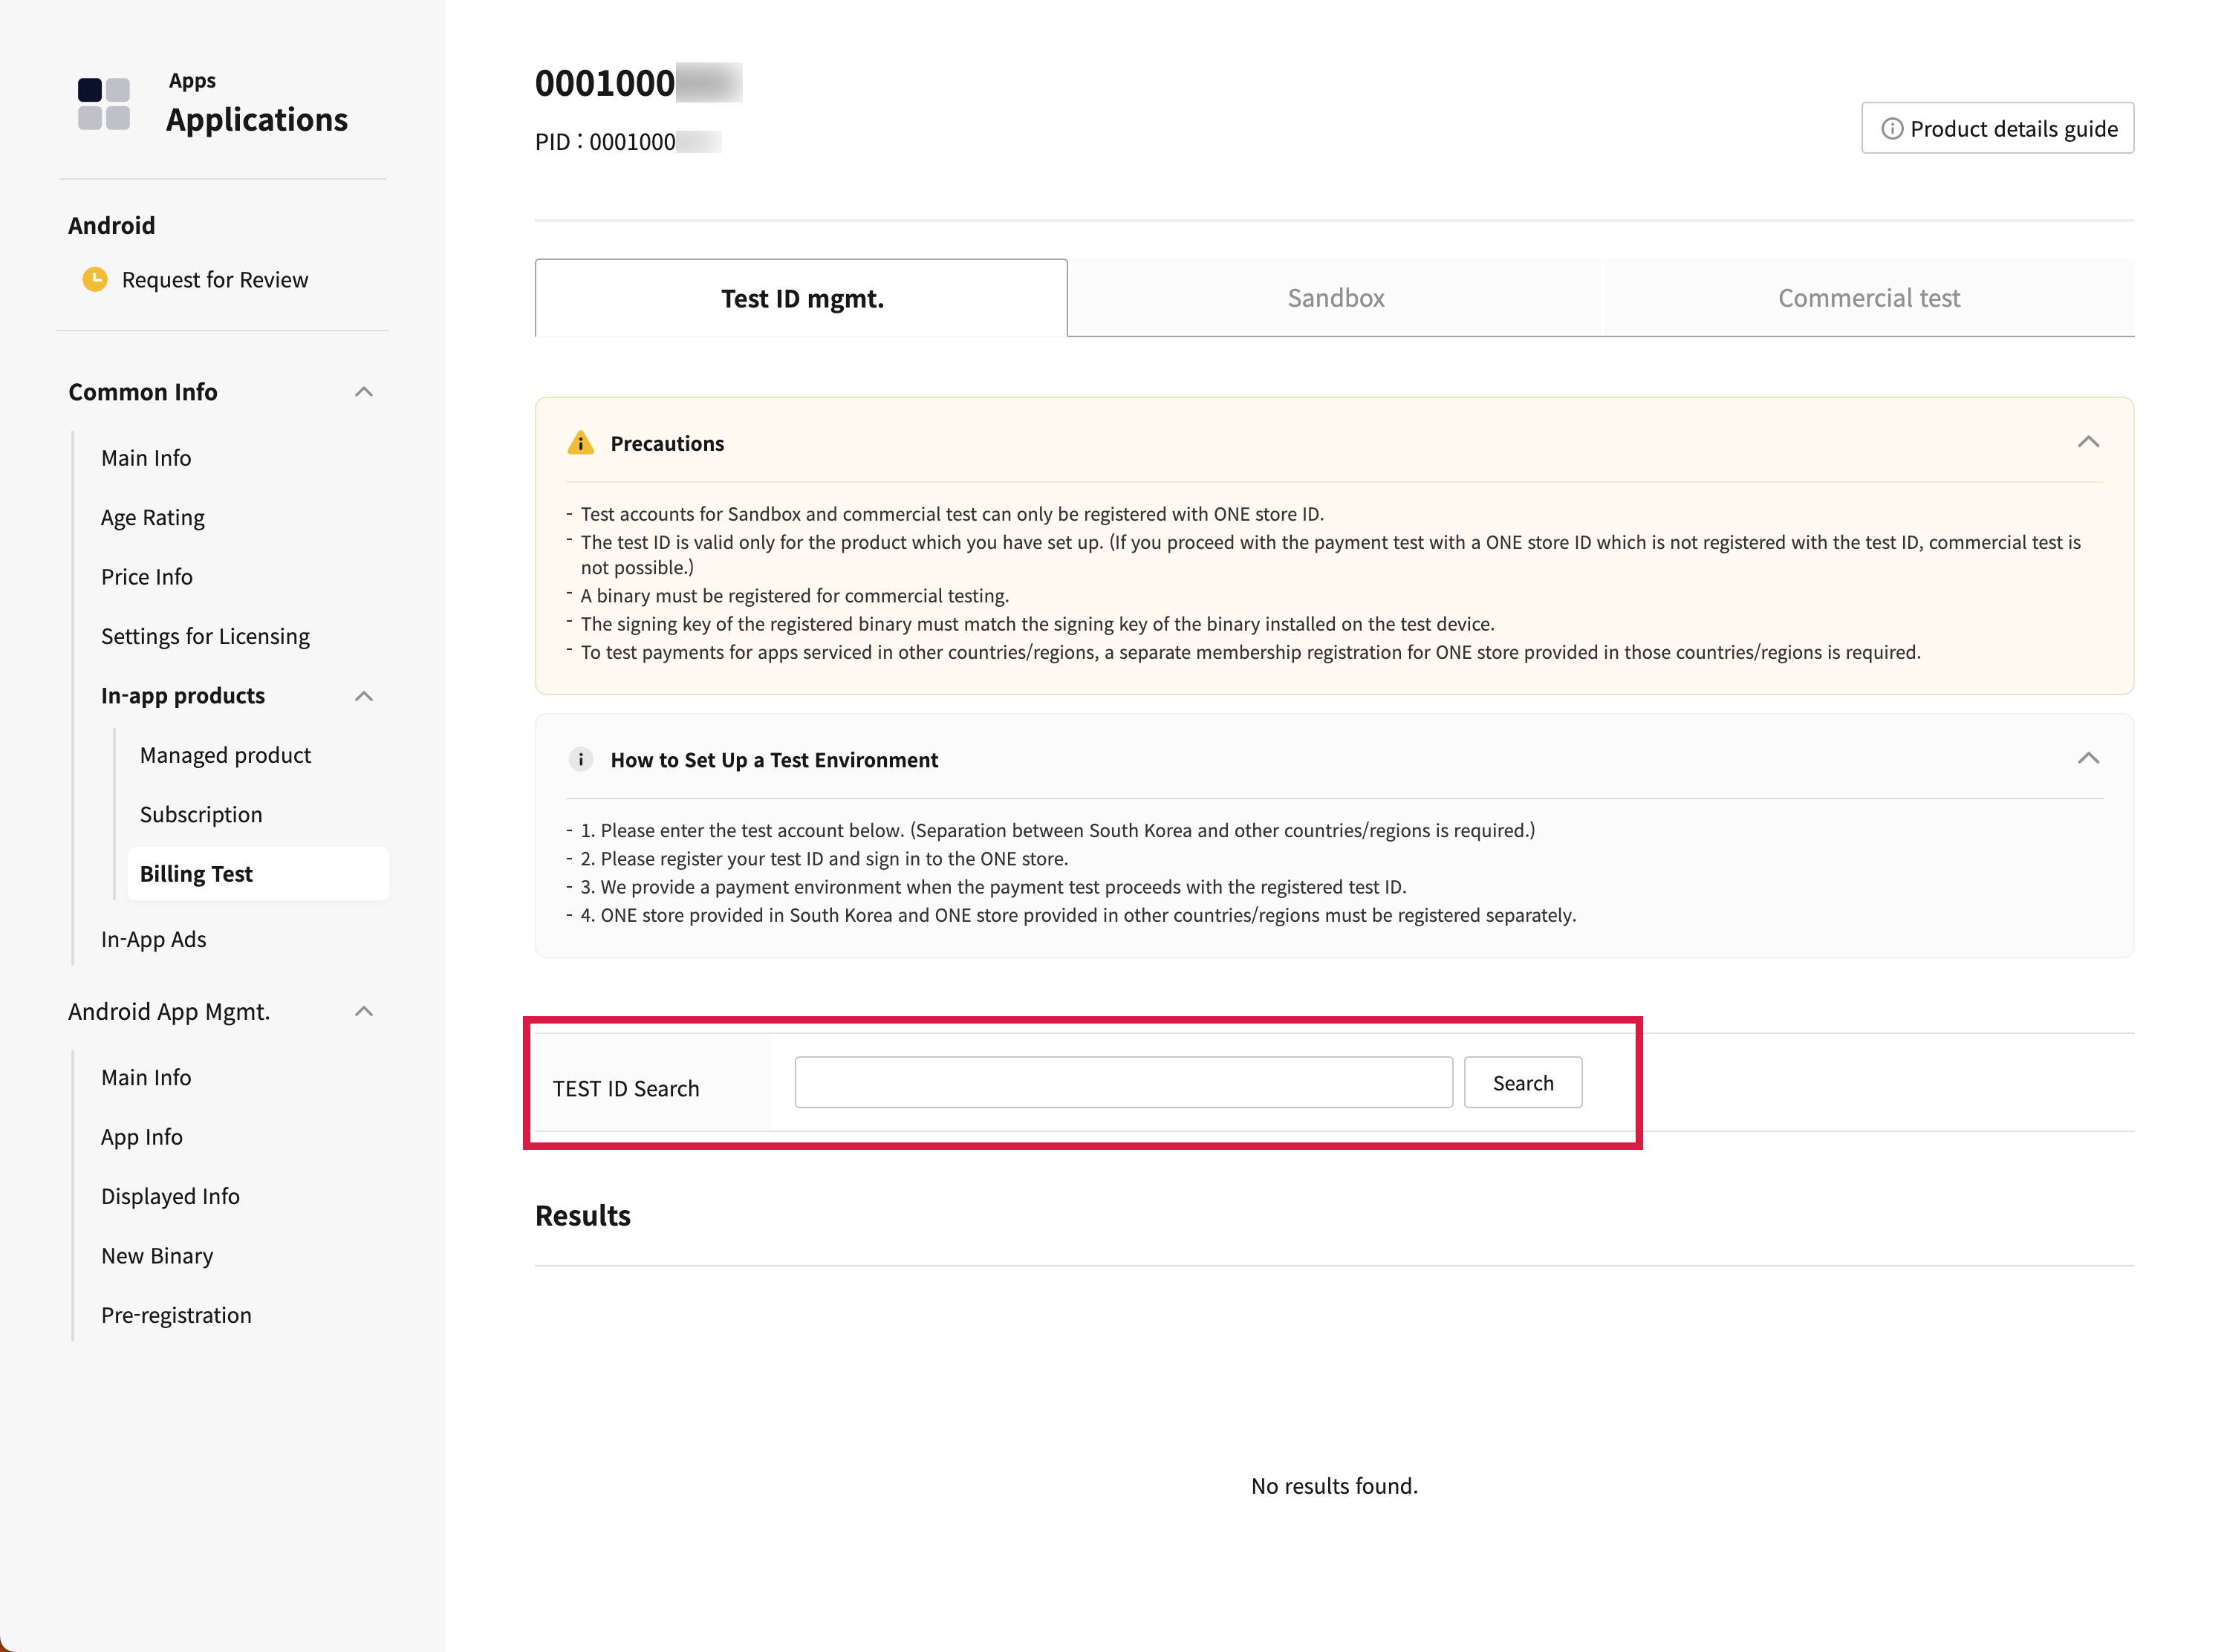Click the Precautions warning triangle icon
Image resolution: width=2224 pixels, height=1652 pixels.
tap(580, 443)
